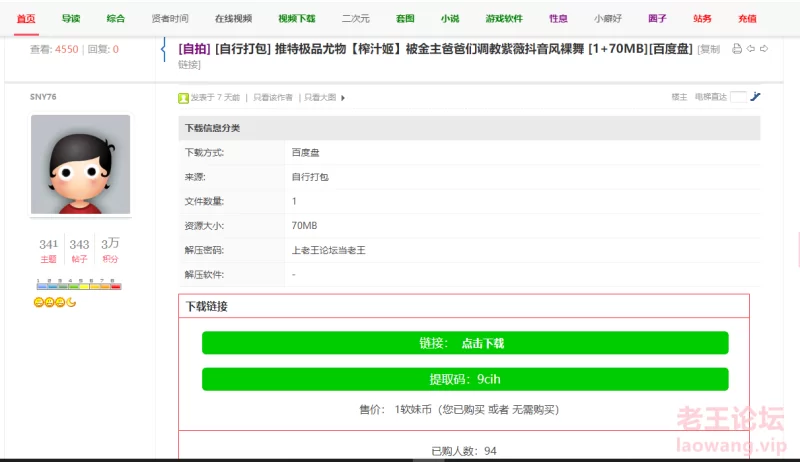The height and width of the screenshot is (462, 800).
Task: Click 只看大图 link
Action: (x=320, y=97)
